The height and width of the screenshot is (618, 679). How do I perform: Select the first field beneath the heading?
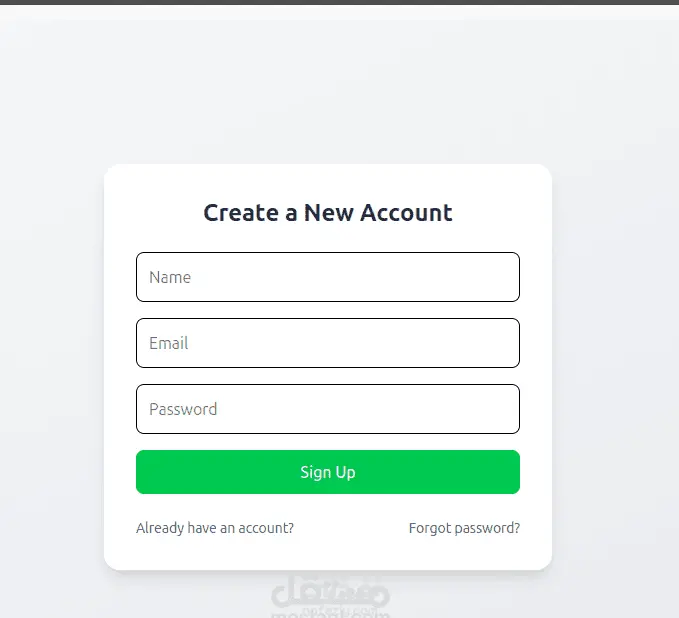[328, 277]
